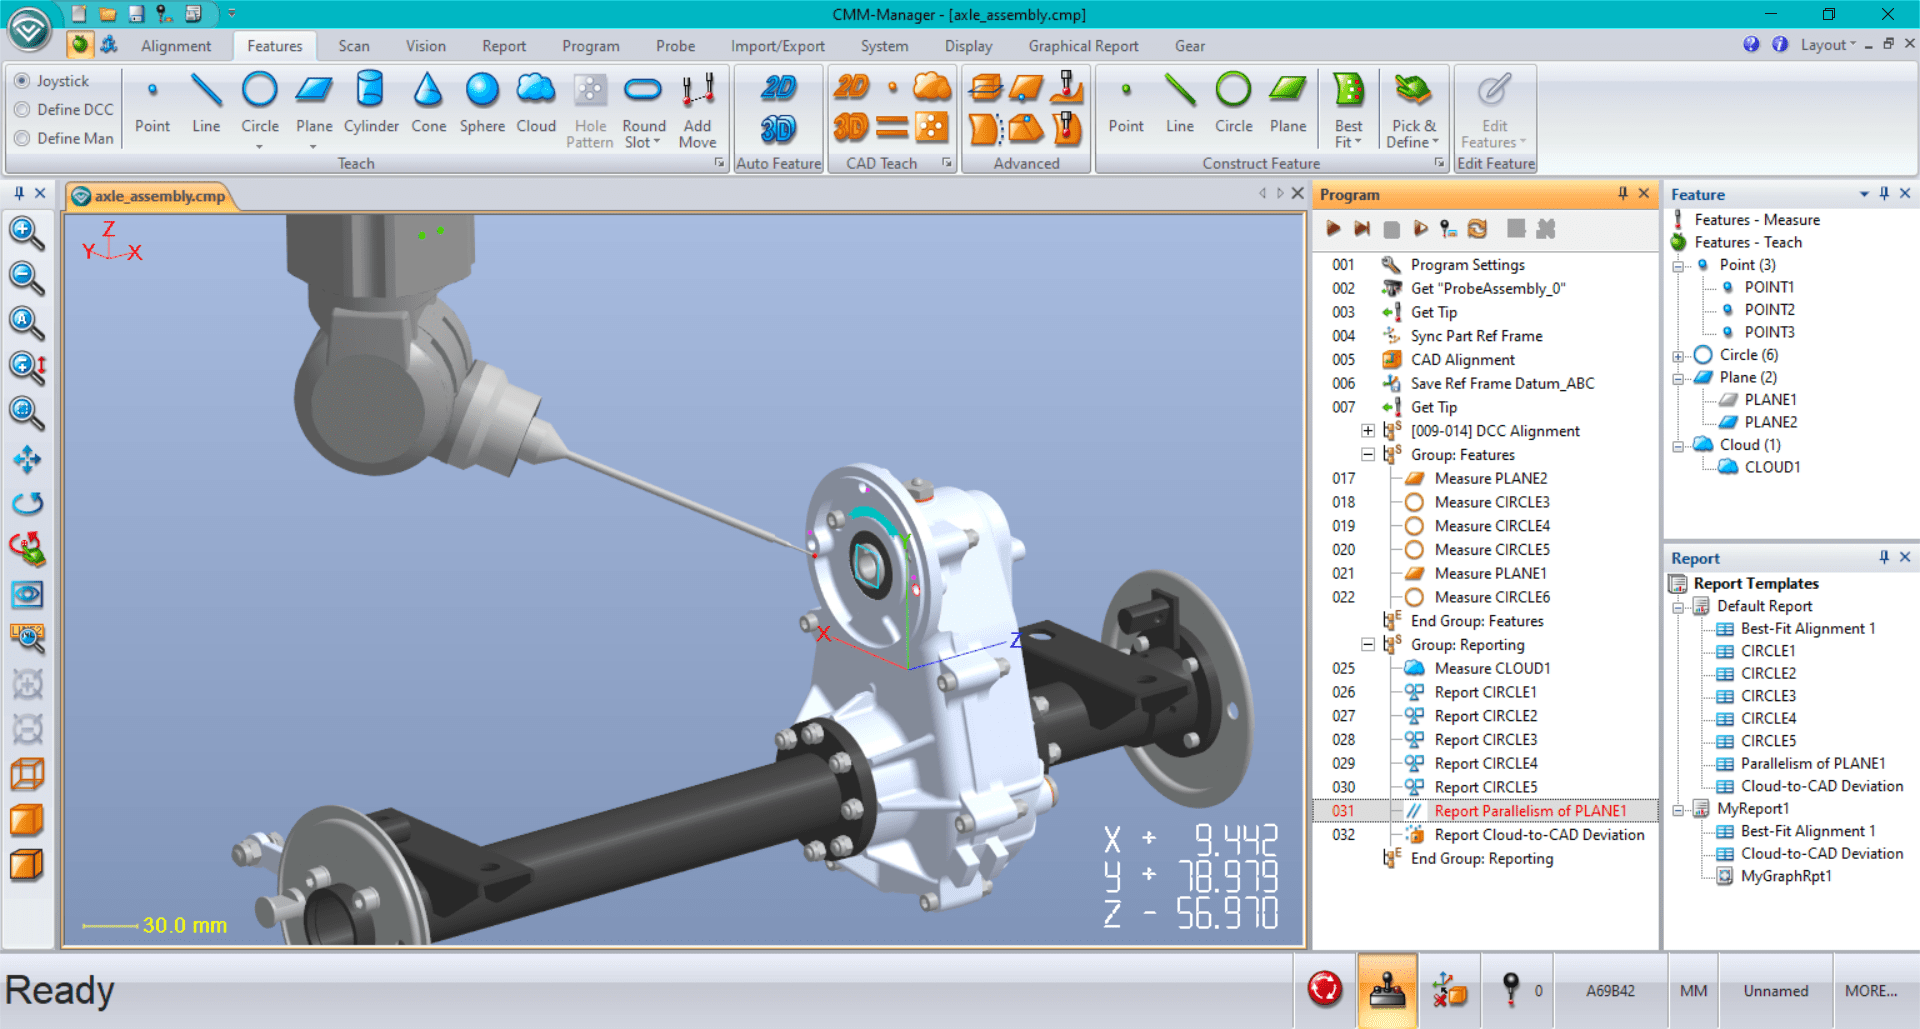Switch to the Scan ribbon tab
This screenshot has height=1029, width=1920.
click(353, 45)
